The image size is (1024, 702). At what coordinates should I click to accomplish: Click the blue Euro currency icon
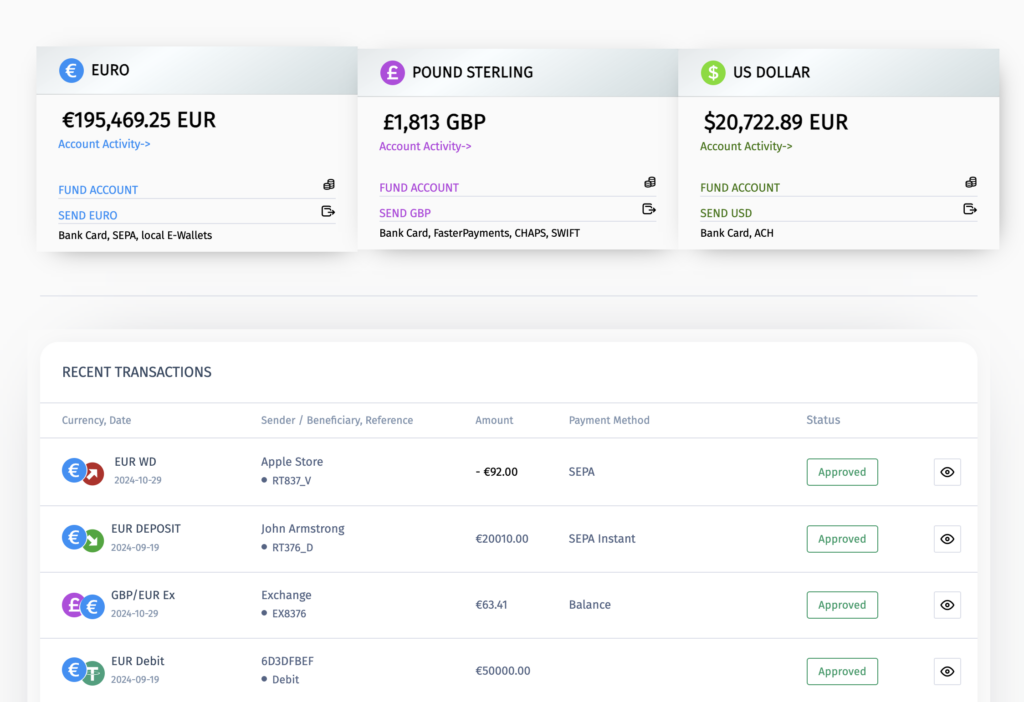[71, 70]
